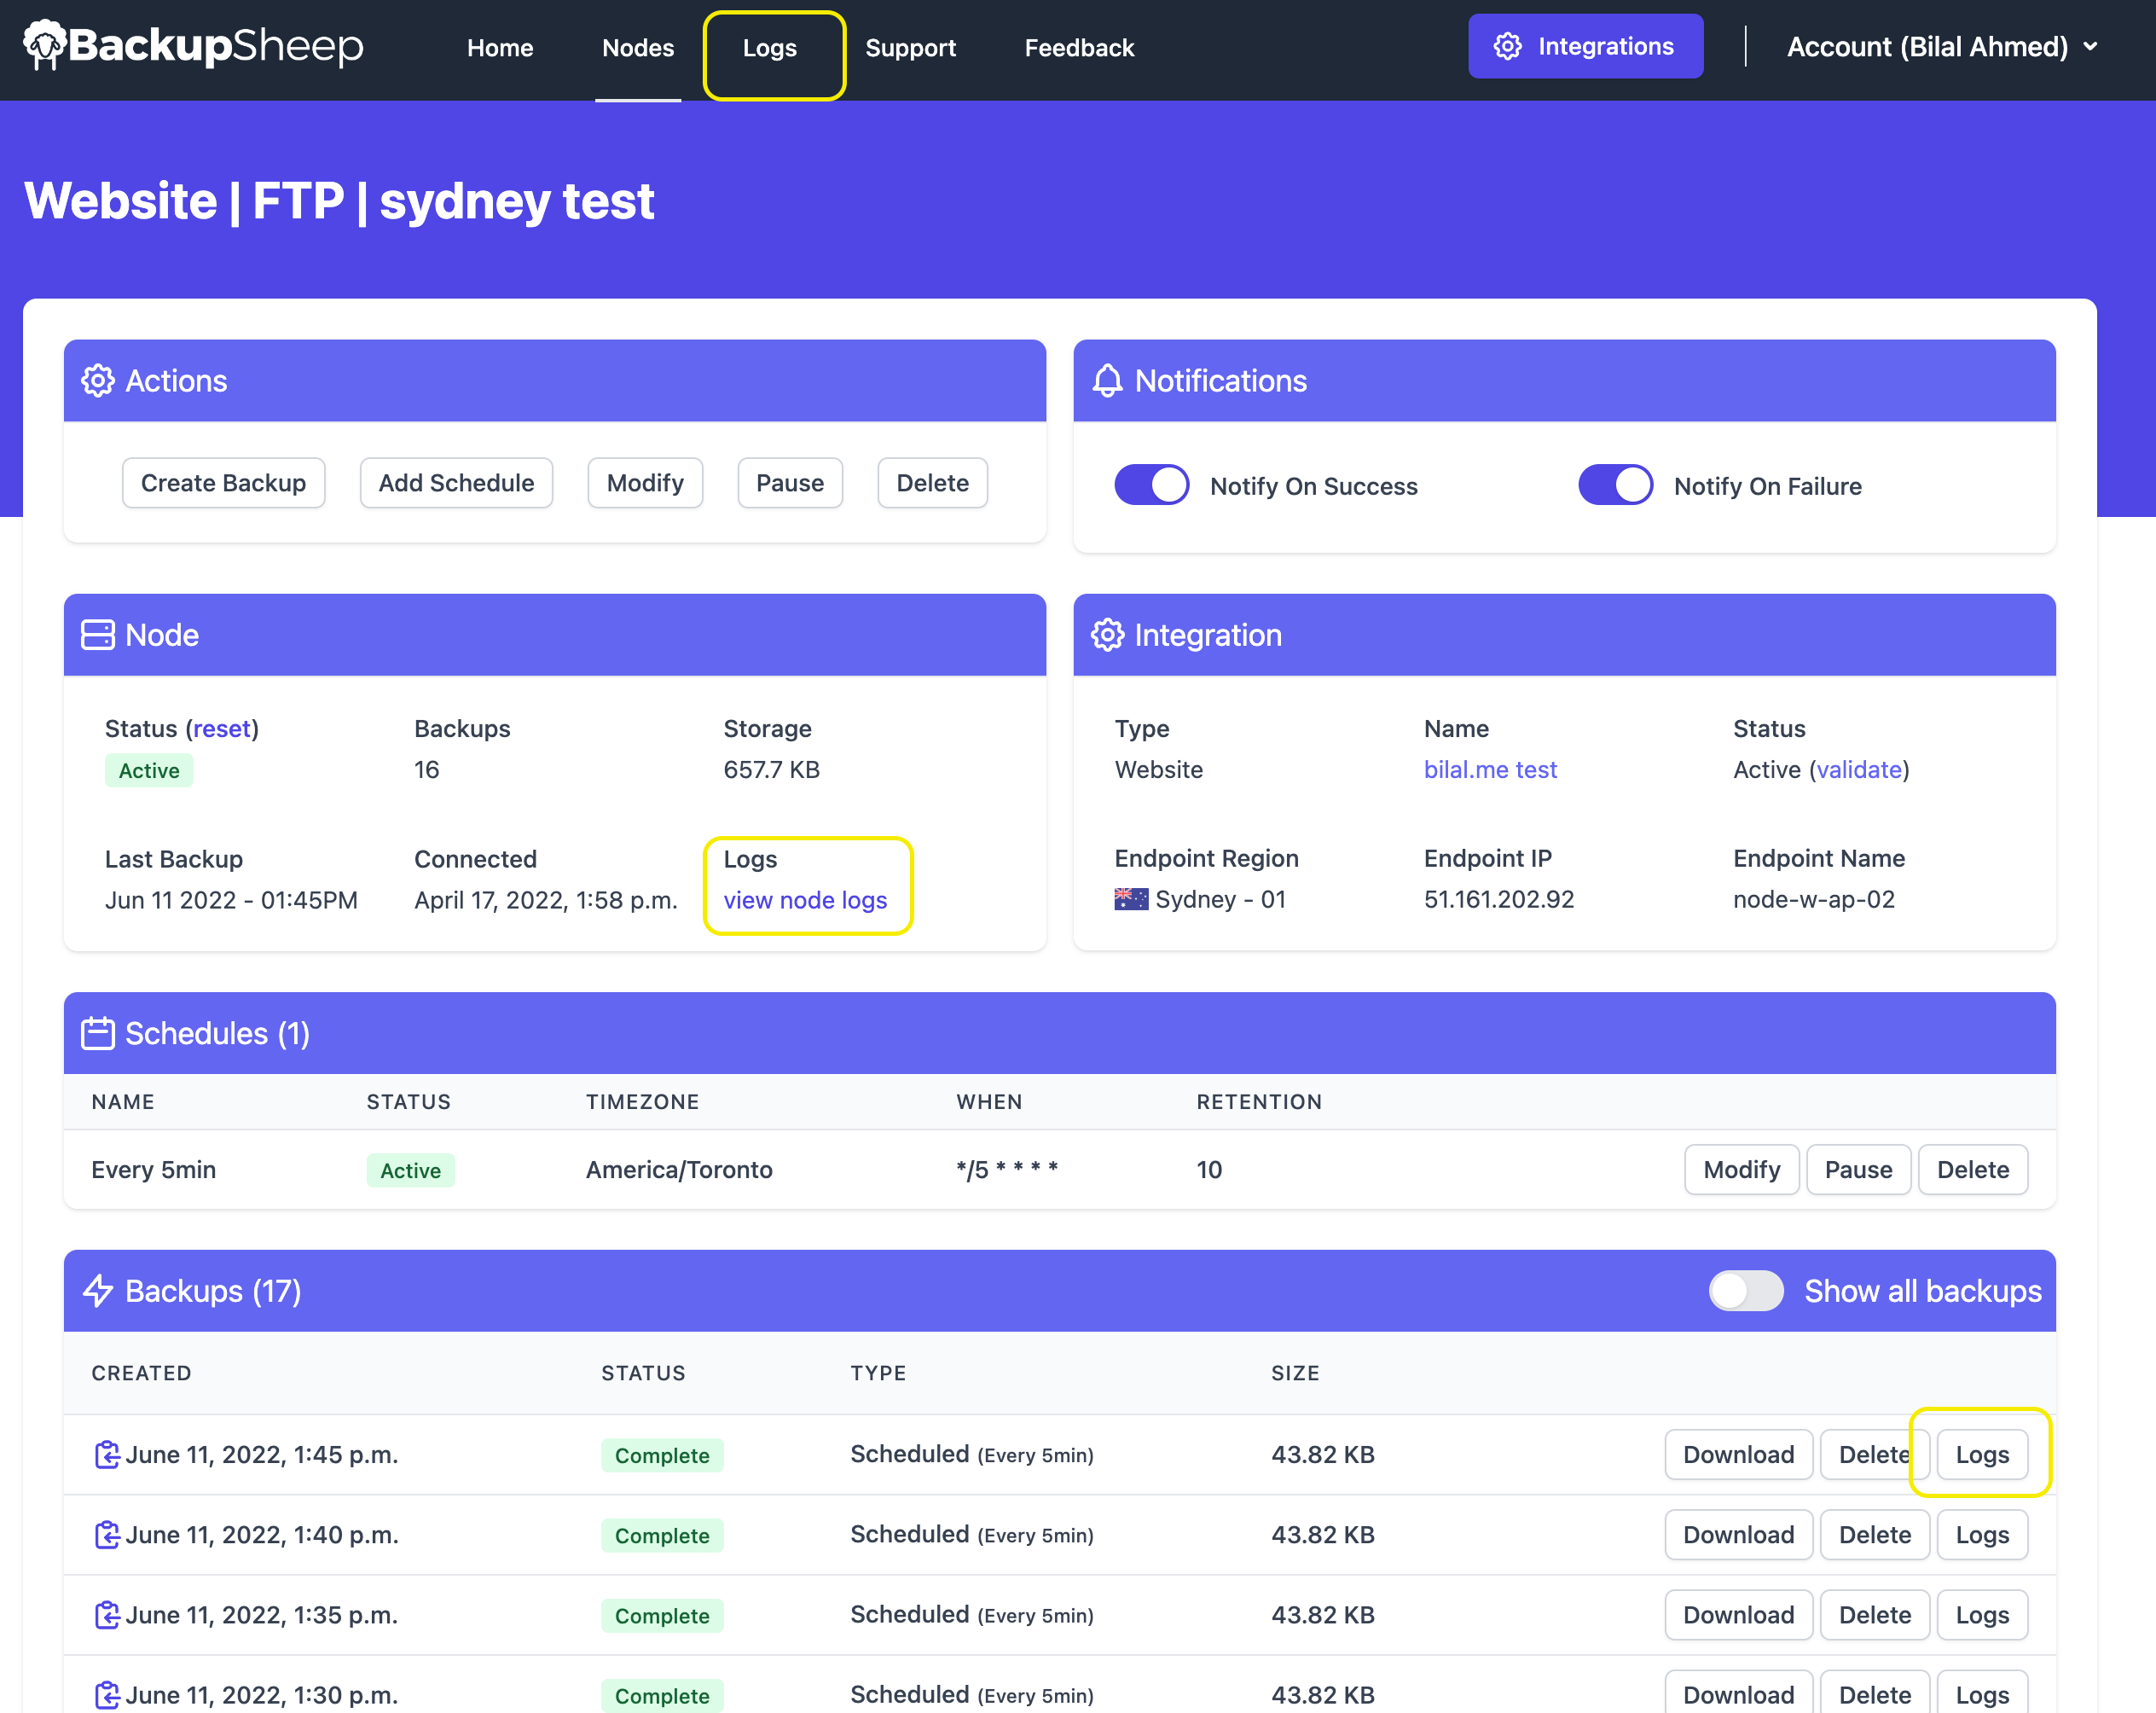Click the validate link in Integration status
This screenshot has height=1713, width=2156.
[x=1858, y=769]
